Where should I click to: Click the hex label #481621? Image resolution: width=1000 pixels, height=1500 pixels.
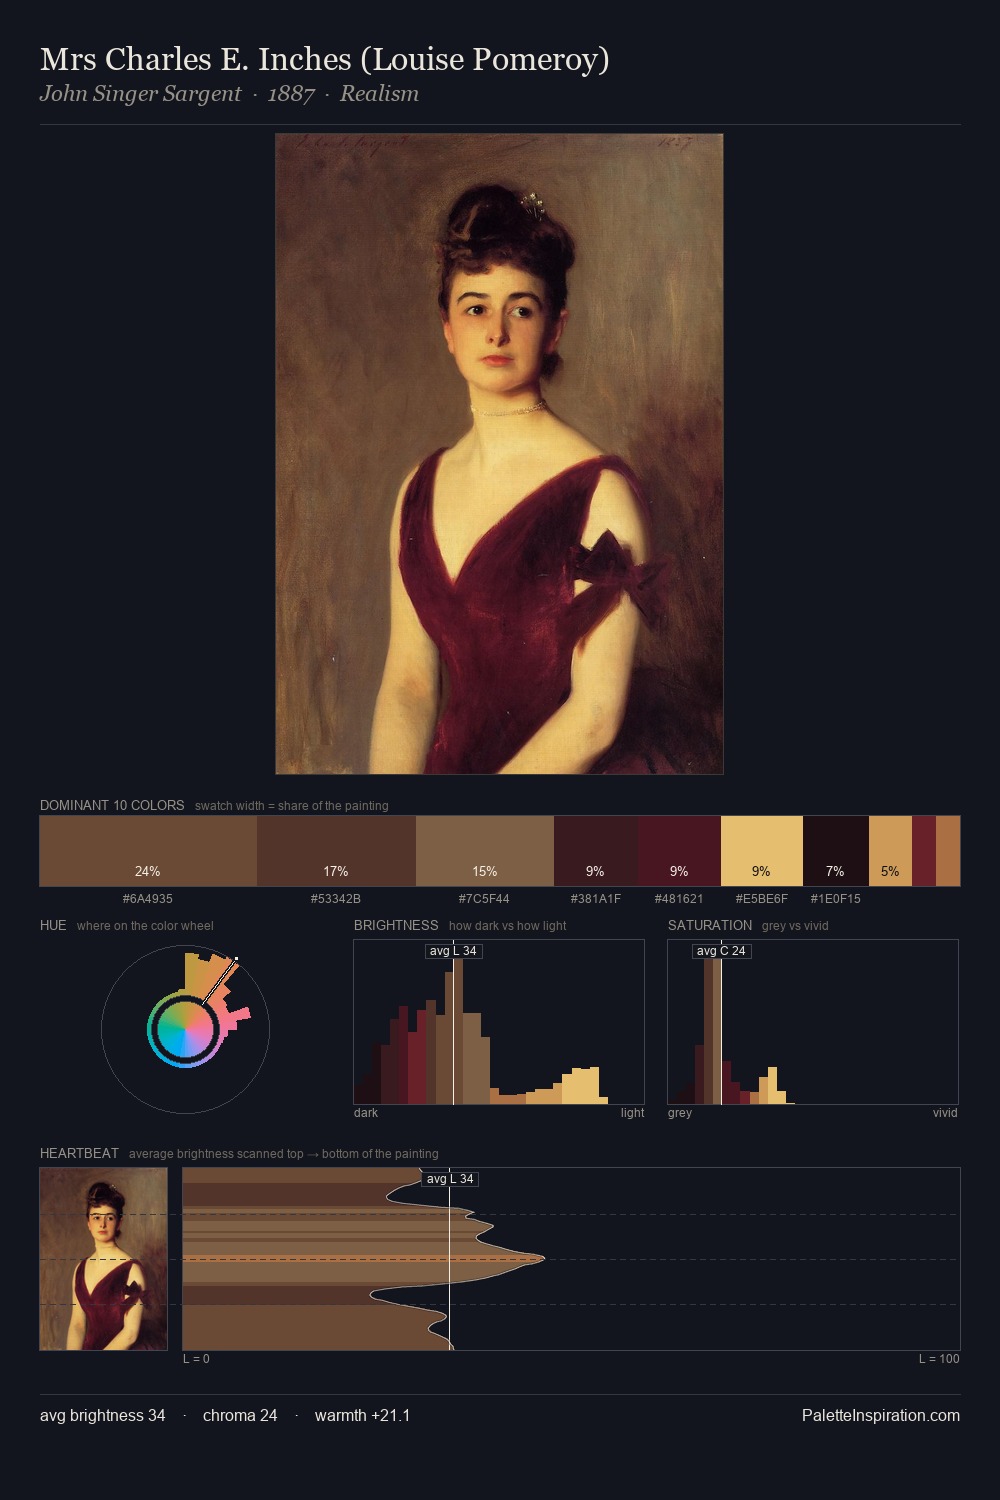click(x=679, y=899)
